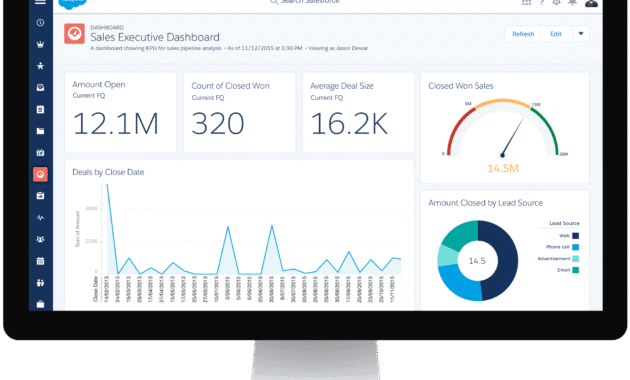Open the inbox tray icon in sidebar
The image size is (630, 380).
click(x=40, y=88)
